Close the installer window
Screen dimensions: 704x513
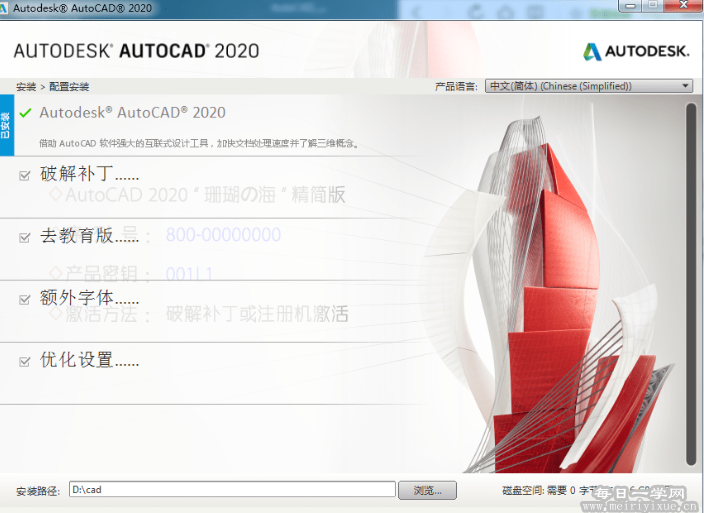pos(683,5)
